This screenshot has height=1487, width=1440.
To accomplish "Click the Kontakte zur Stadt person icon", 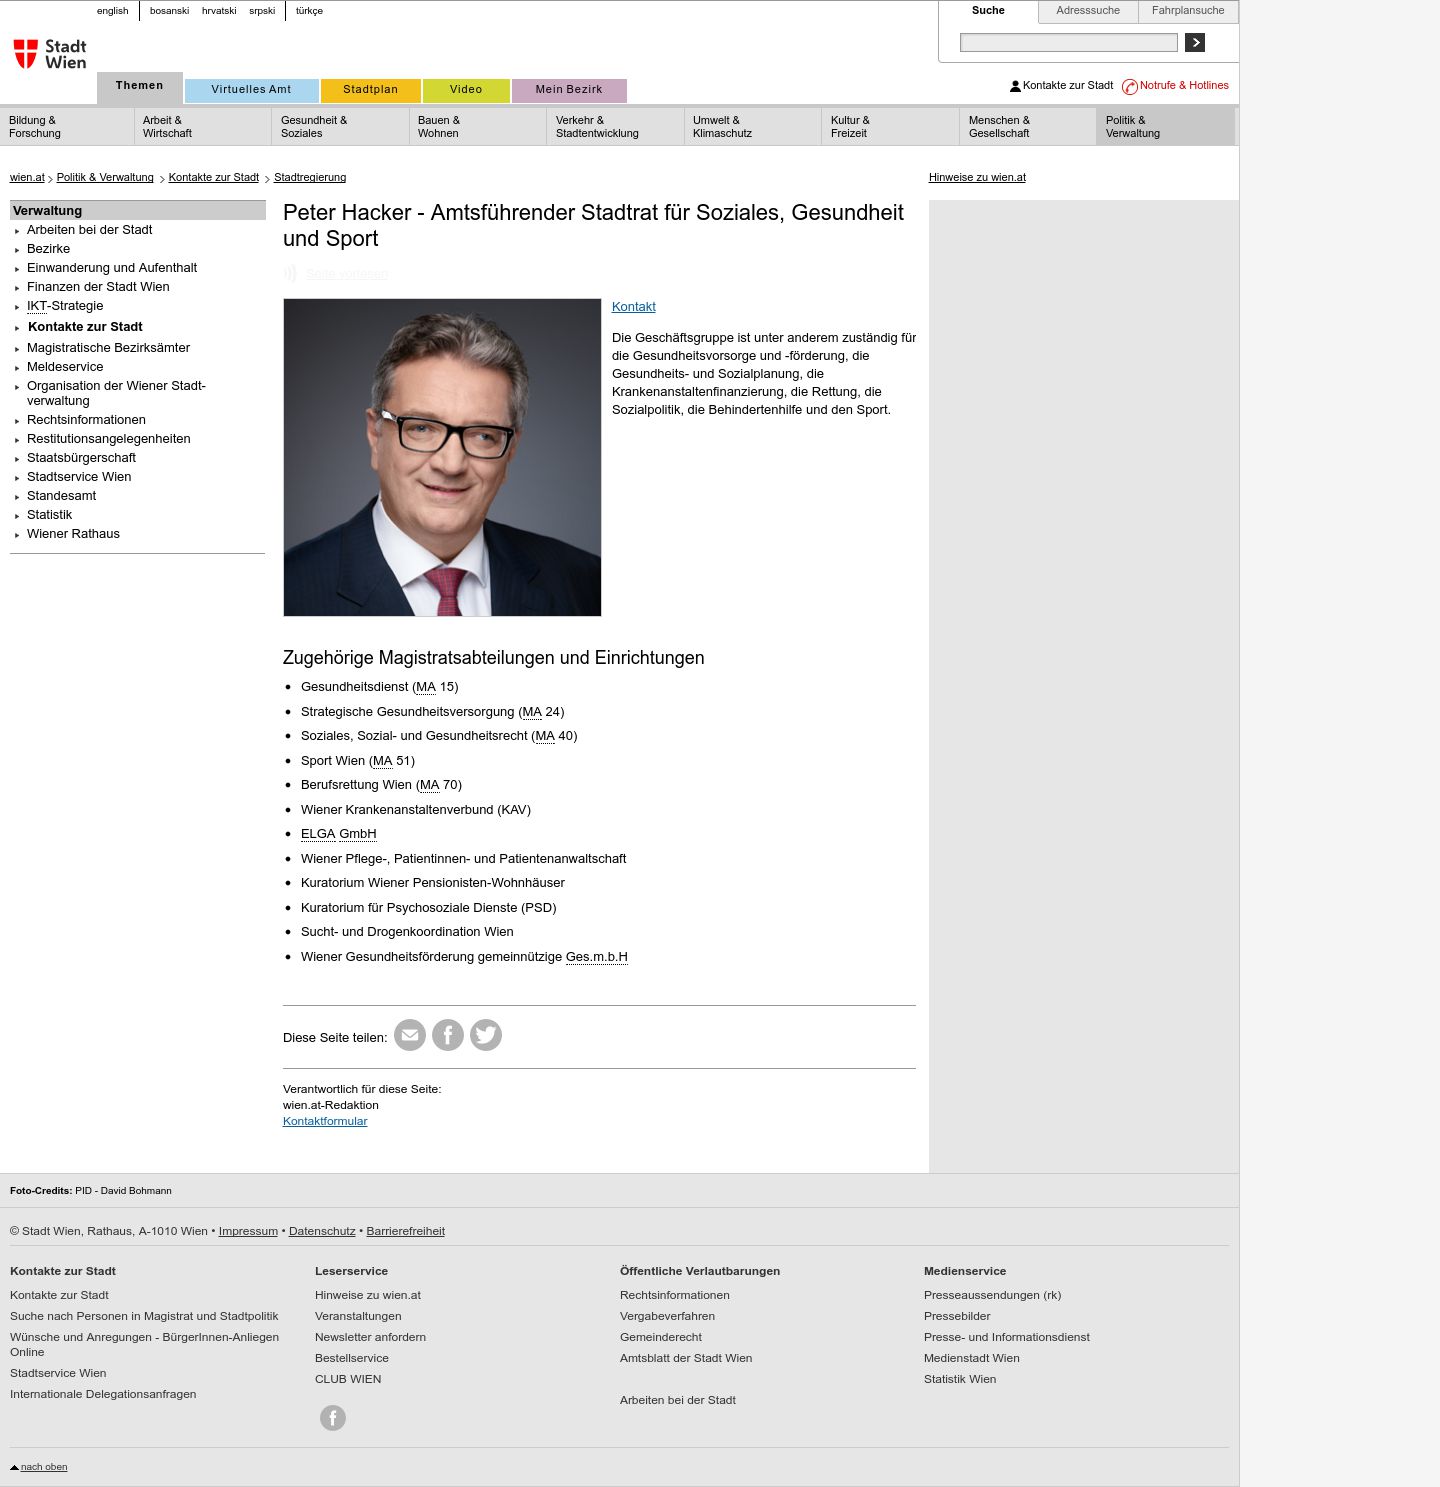I will [1015, 86].
